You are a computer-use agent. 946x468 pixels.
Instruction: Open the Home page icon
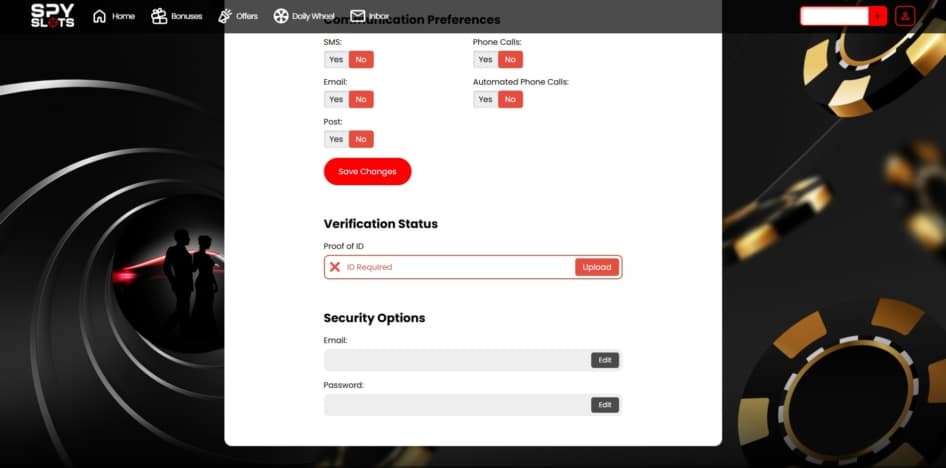[100, 16]
